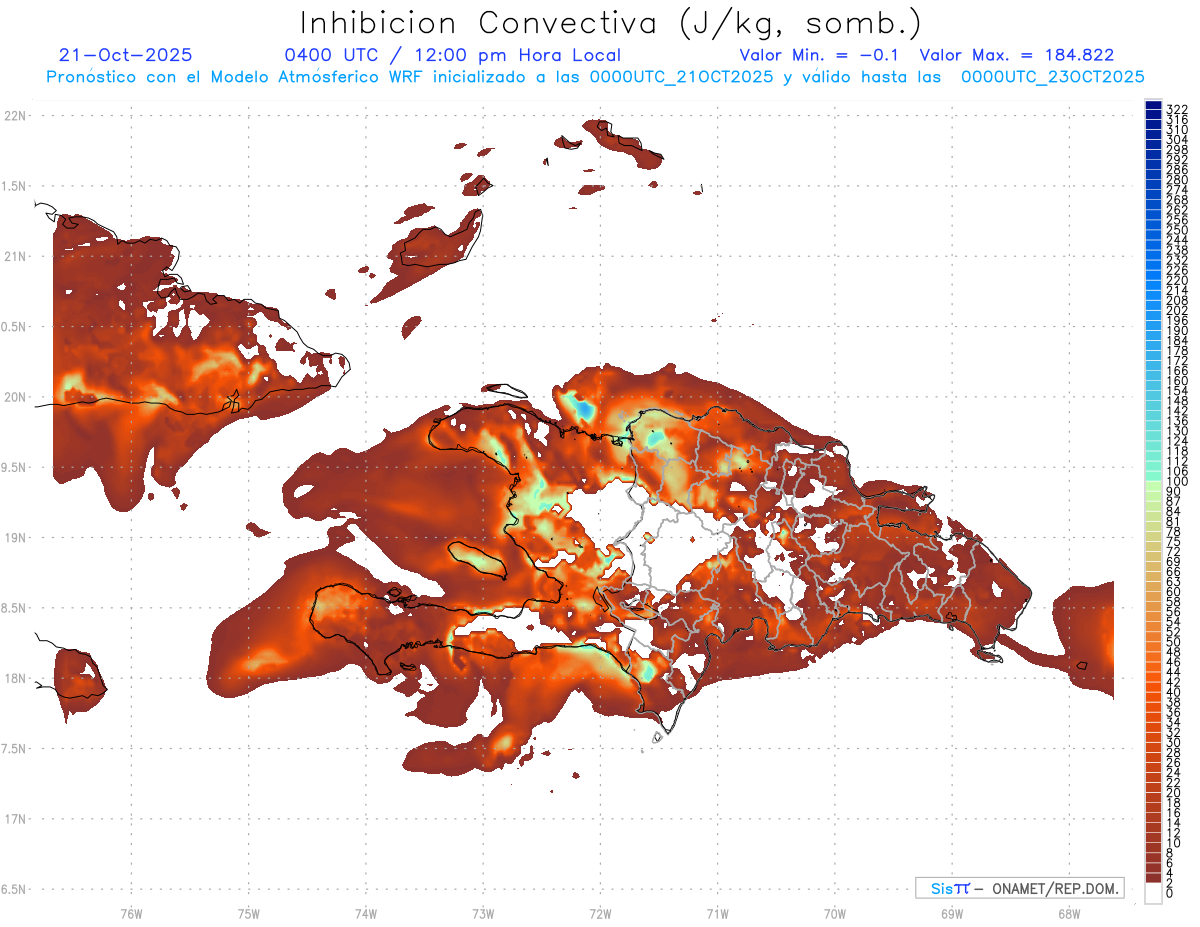Select the Valor Max. = 184.822 readout

(1016, 55)
